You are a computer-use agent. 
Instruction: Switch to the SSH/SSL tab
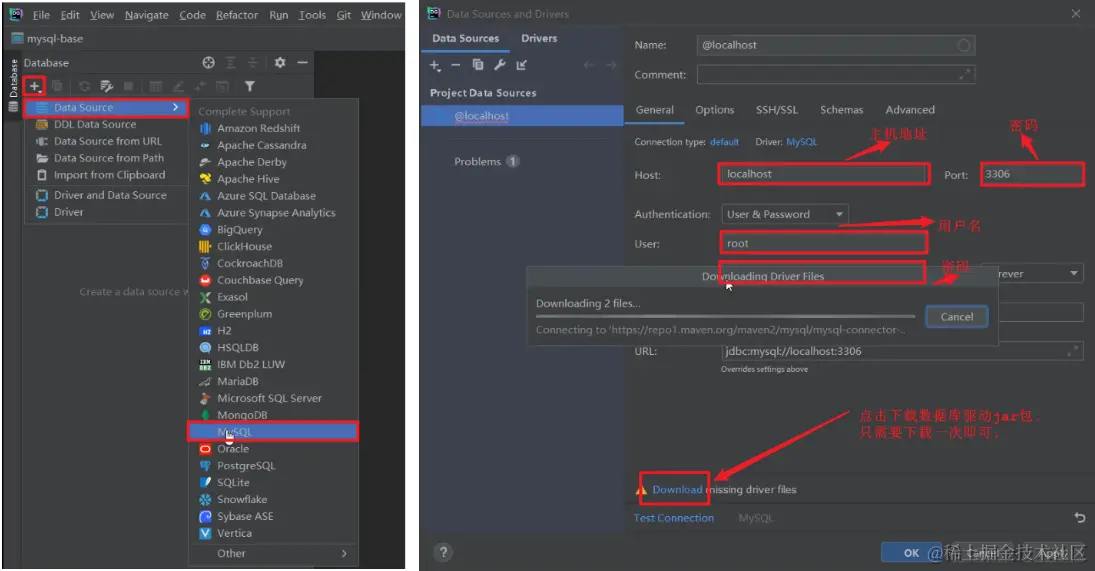[777, 110]
